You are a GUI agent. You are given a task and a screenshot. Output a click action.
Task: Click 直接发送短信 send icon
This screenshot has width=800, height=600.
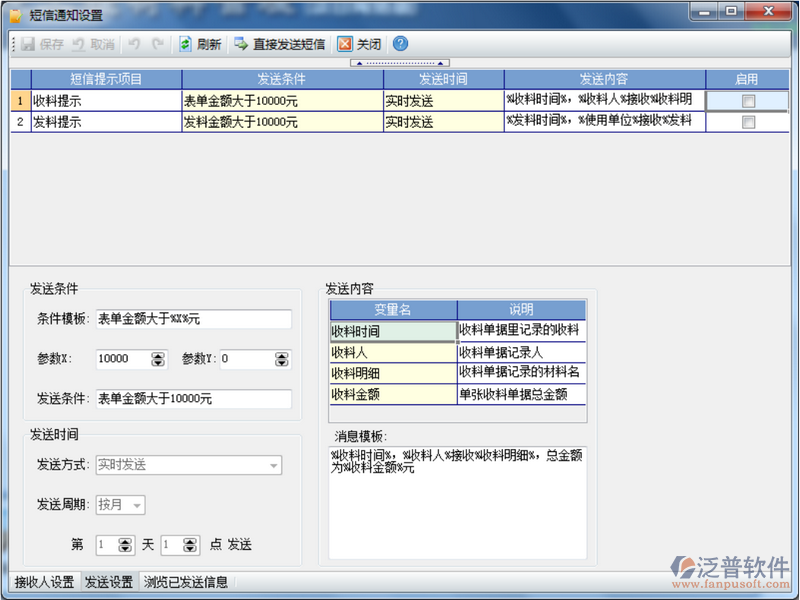[x=241, y=44]
